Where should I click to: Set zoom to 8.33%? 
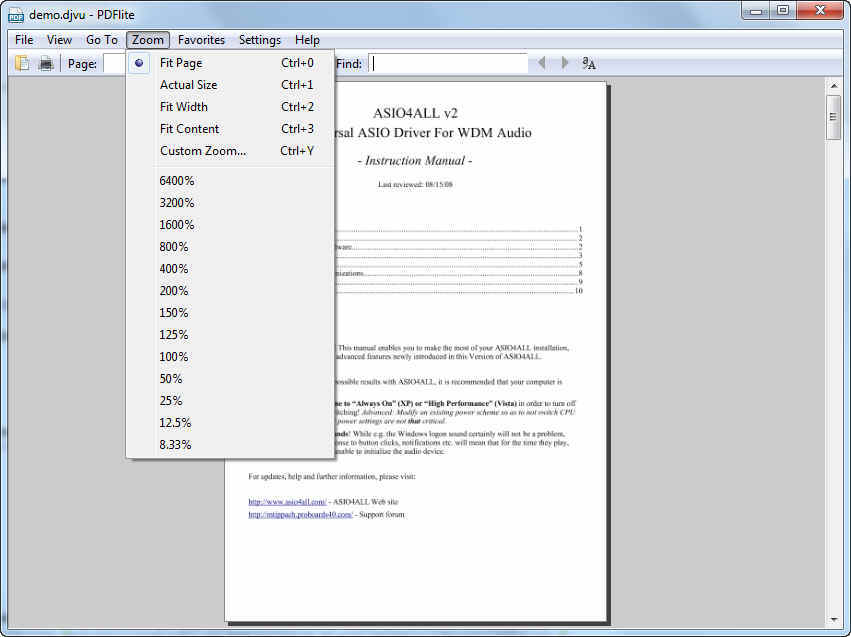pos(231,444)
